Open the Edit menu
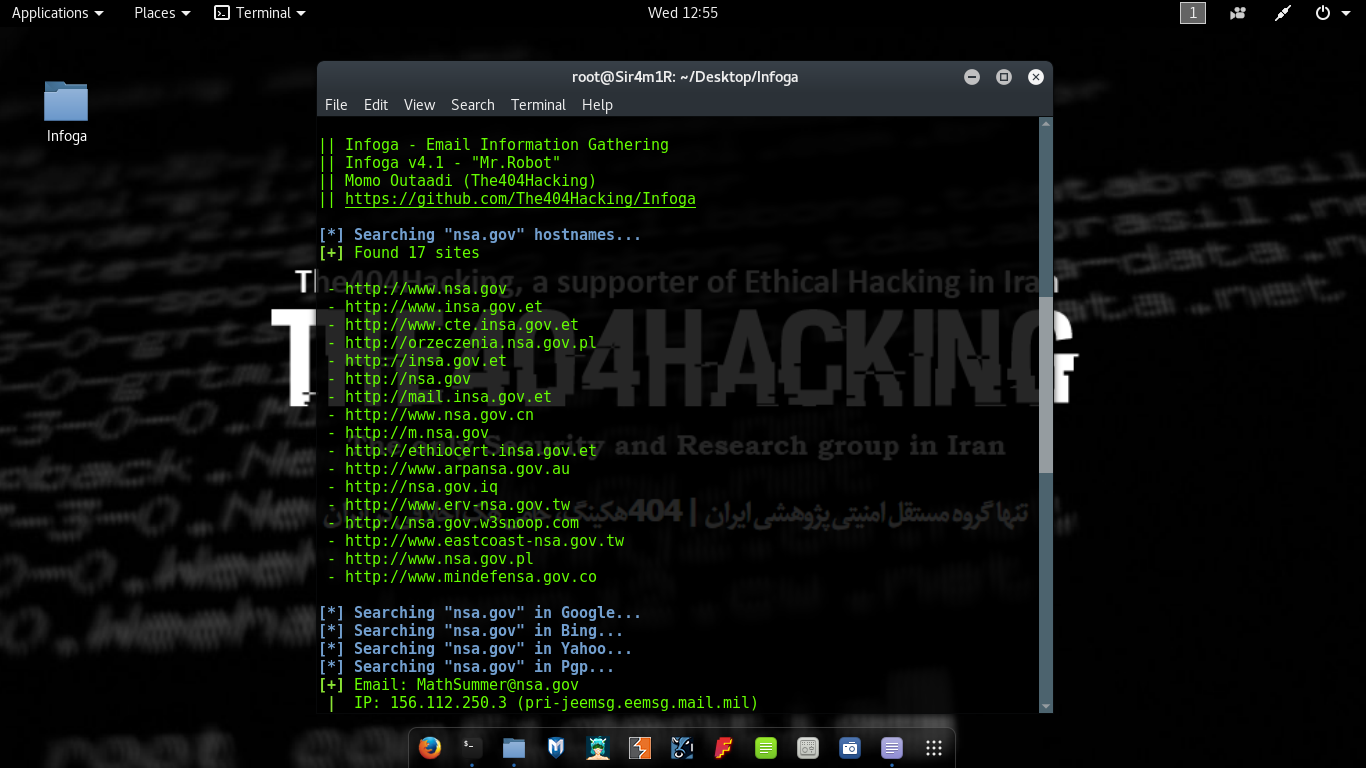This screenshot has width=1366, height=768. pyautogui.click(x=376, y=105)
